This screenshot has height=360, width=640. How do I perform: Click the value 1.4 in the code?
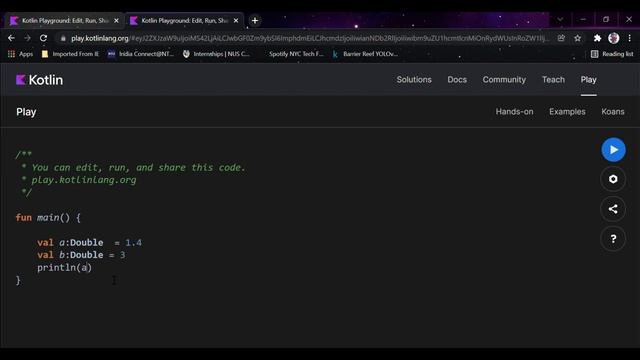click(x=133, y=243)
